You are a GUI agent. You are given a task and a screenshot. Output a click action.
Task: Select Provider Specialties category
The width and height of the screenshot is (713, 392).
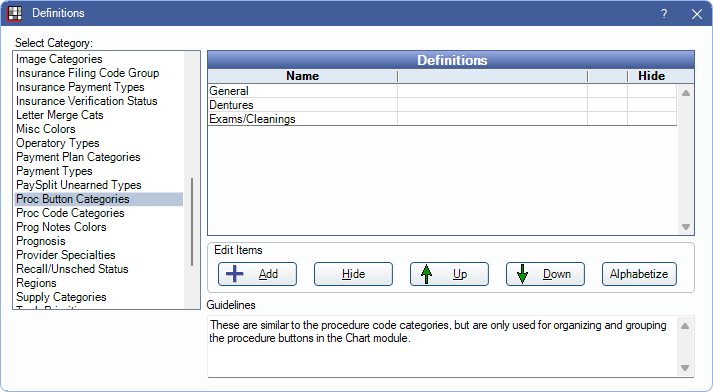click(x=99, y=255)
